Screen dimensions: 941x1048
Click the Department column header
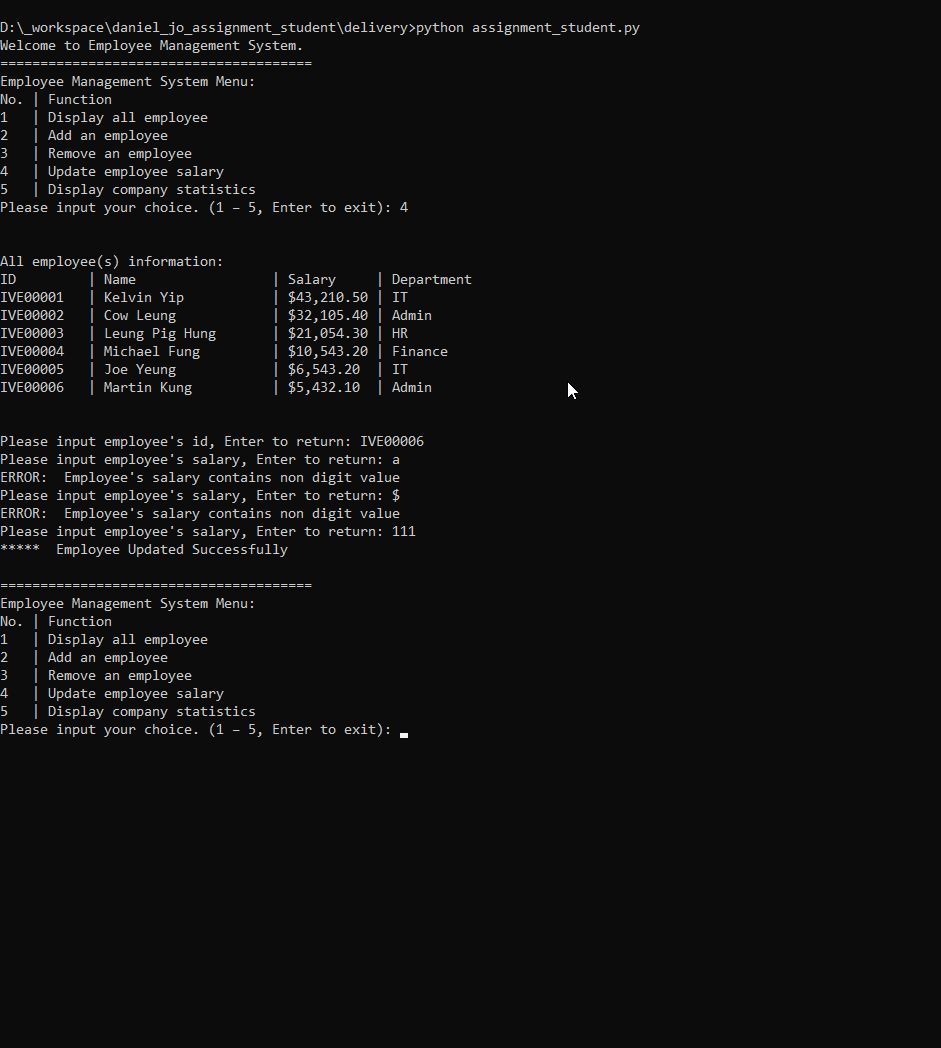[432, 279]
